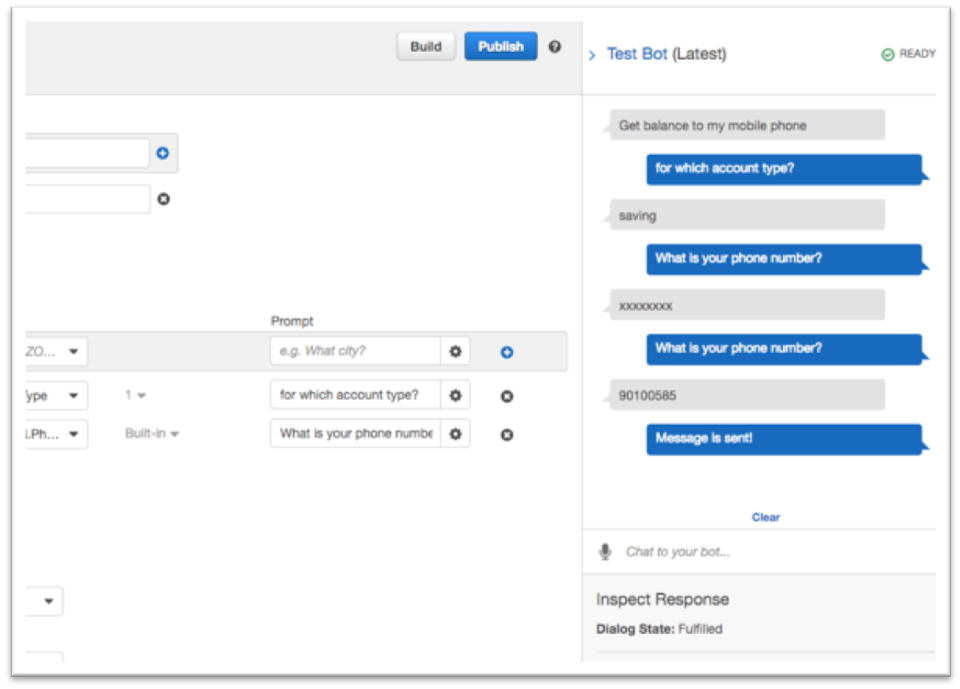Add utterance with top blue plus icon

click(163, 153)
